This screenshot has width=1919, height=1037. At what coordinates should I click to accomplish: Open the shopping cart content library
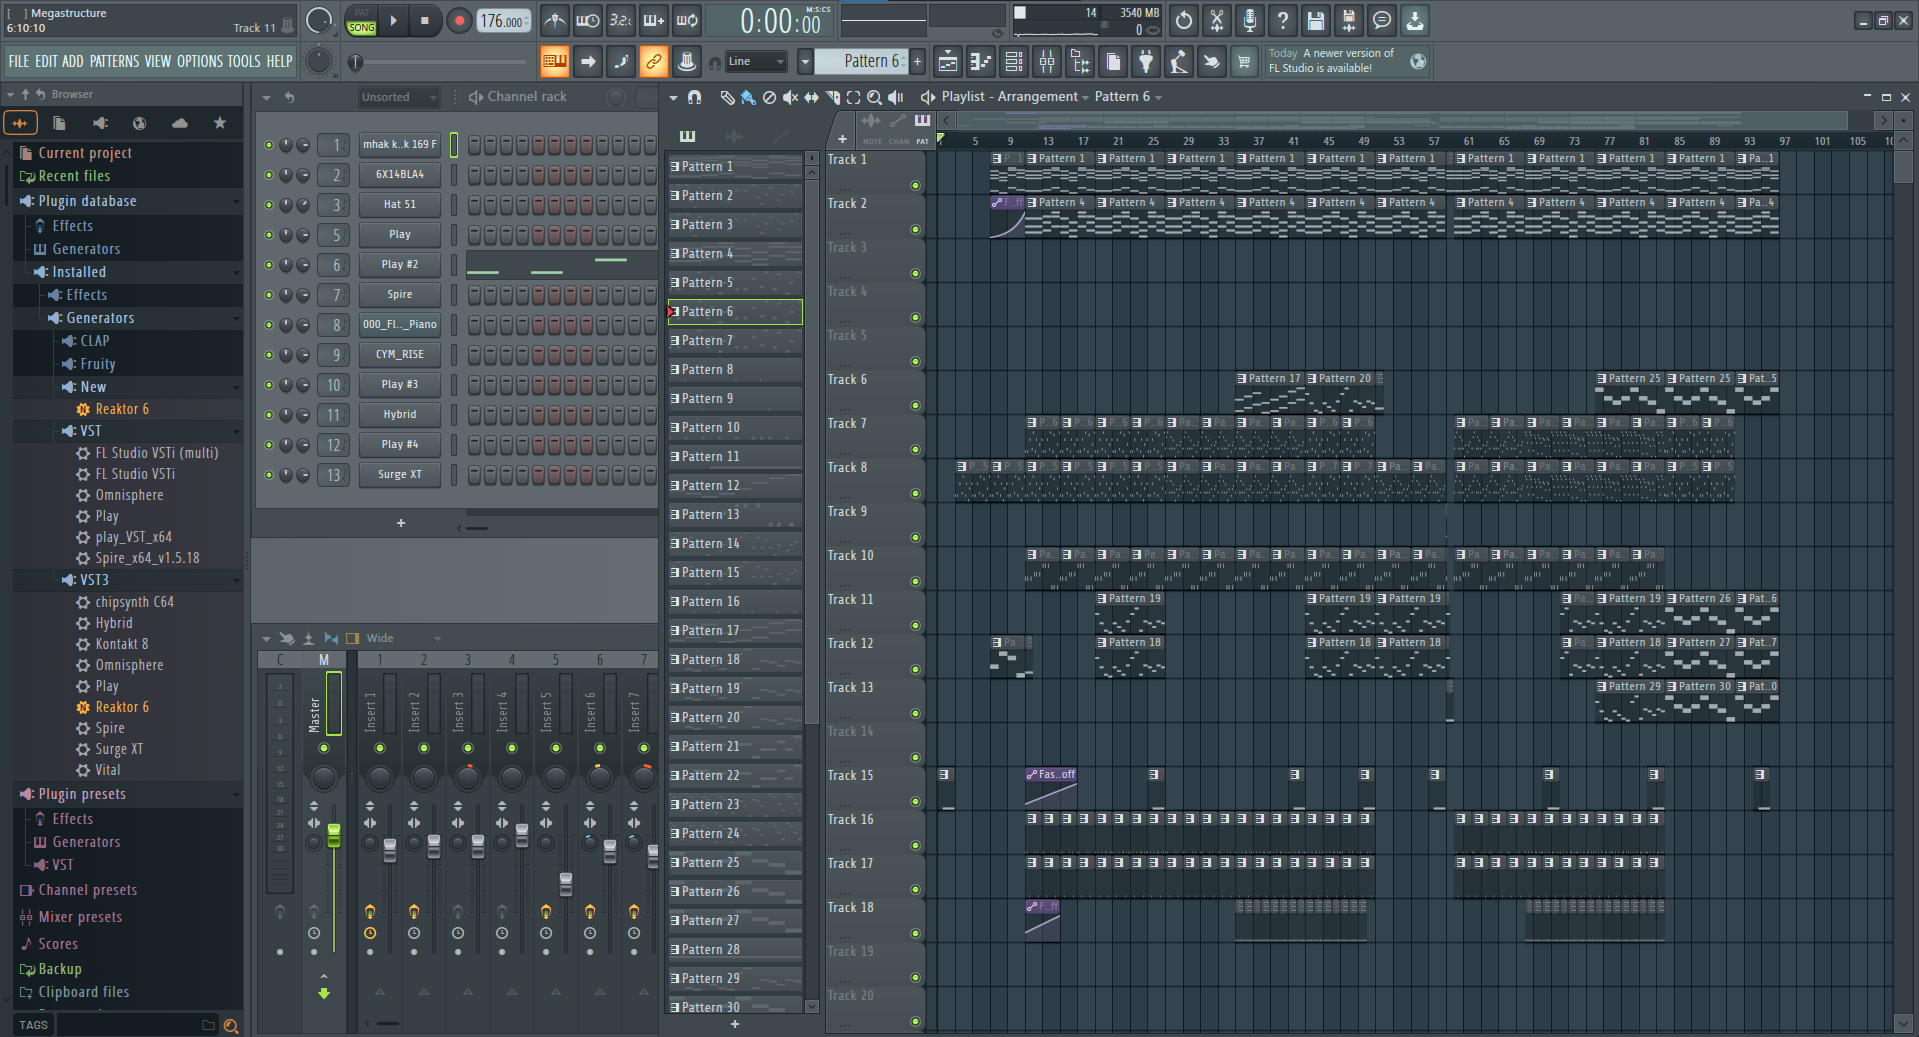coord(1244,62)
